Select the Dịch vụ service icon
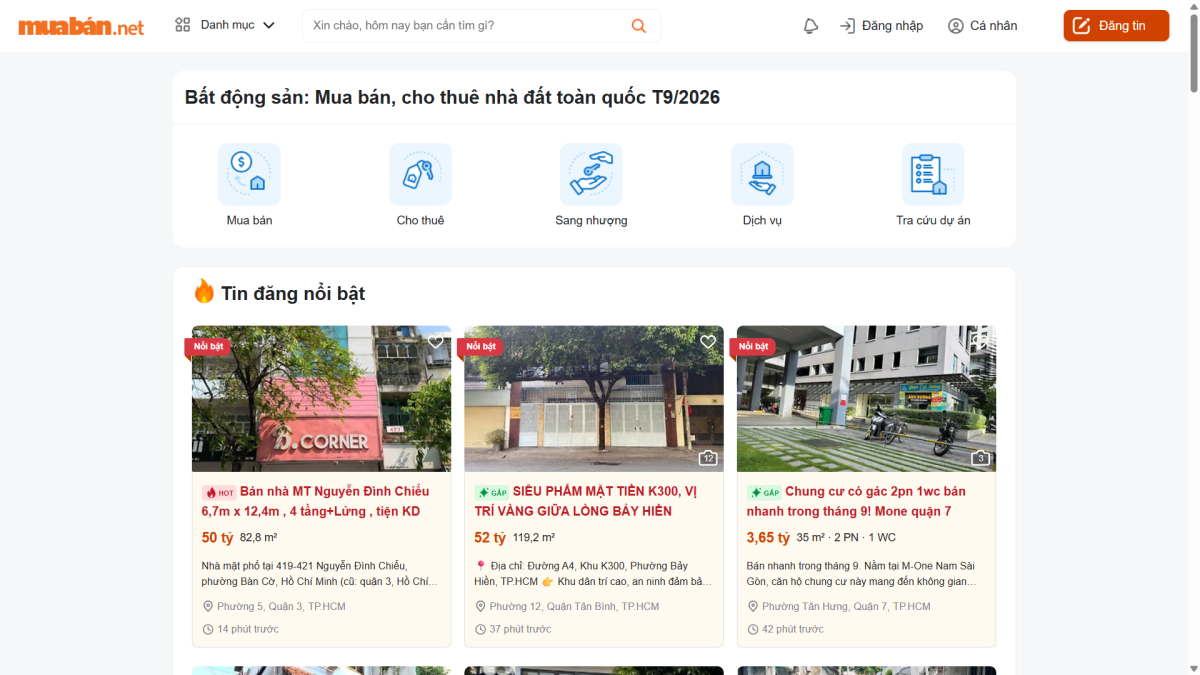The height and width of the screenshot is (675, 1200). [x=762, y=174]
